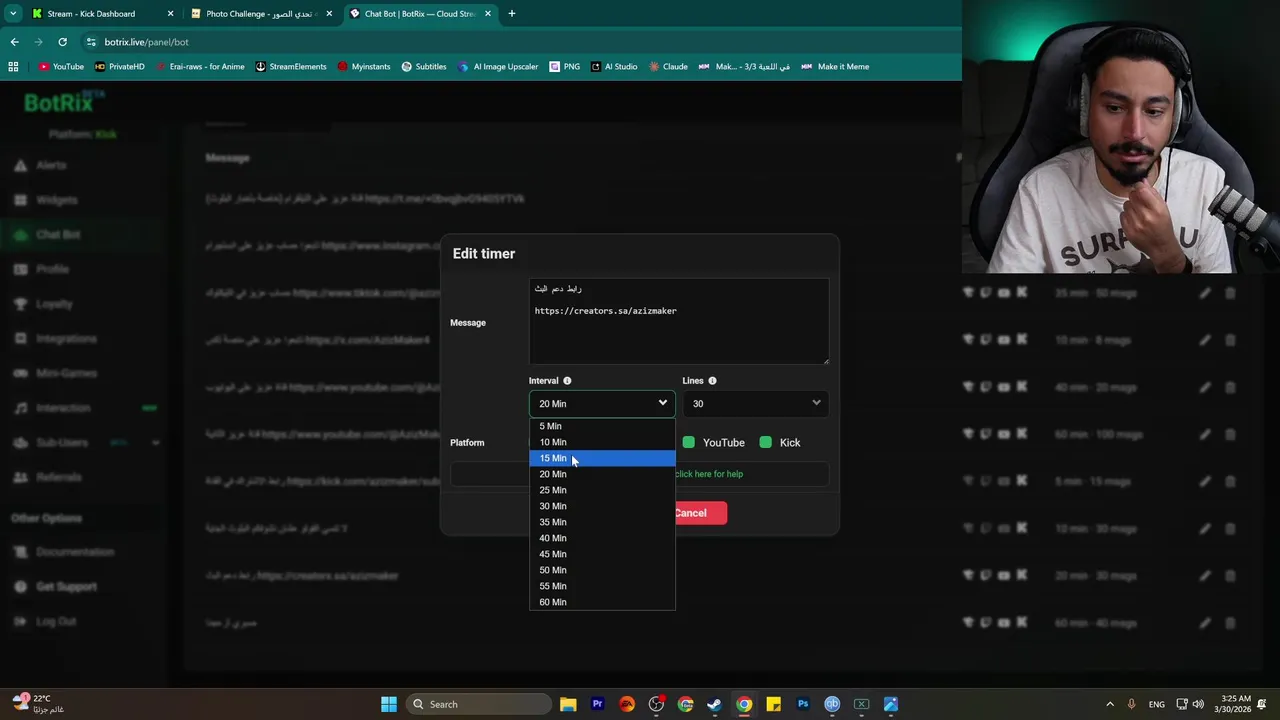Screen dimensions: 1280x720
Task: Open Steam from the taskbar
Action: pos(714,704)
